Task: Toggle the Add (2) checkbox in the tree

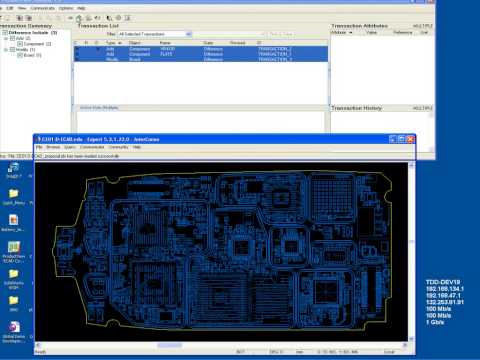Action: [x=12, y=38]
